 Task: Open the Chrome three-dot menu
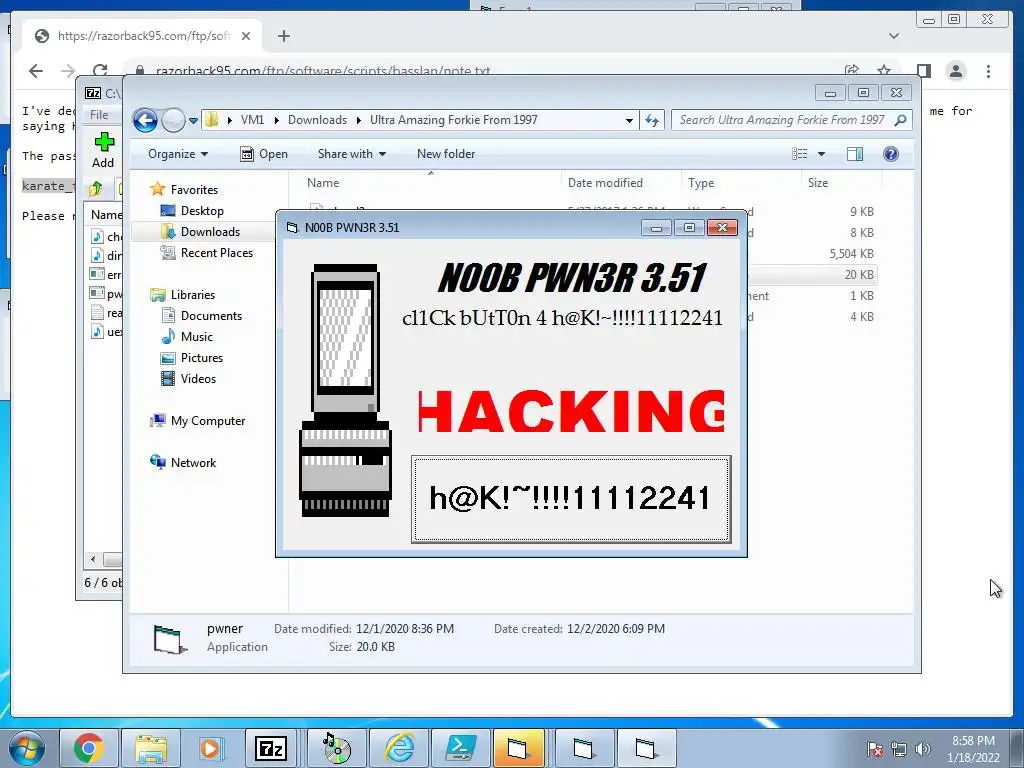[989, 71]
